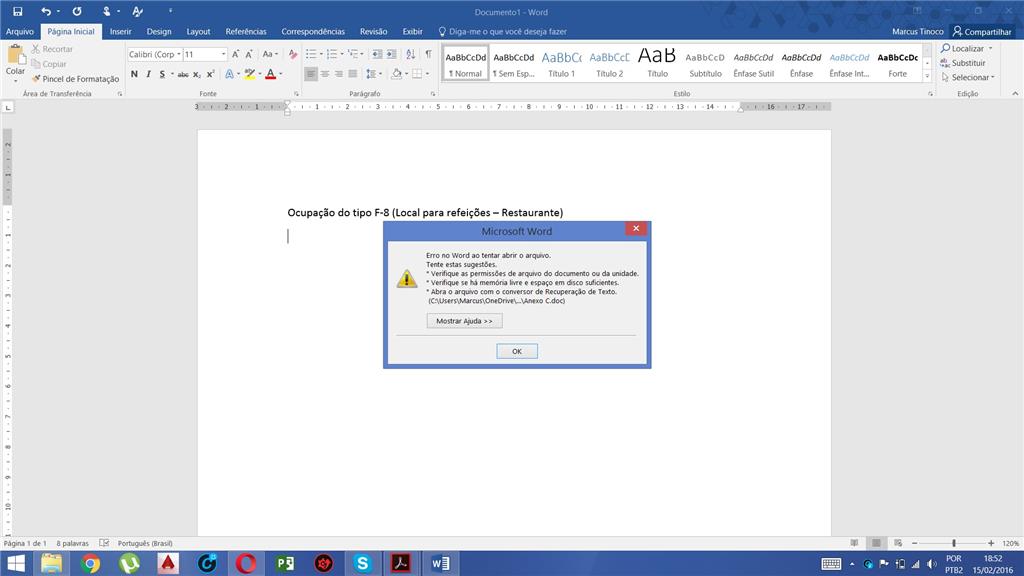The width and height of the screenshot is (1024, 576).
Task: Switch to Read Mode view in status bar
Action: click(854, 543)
